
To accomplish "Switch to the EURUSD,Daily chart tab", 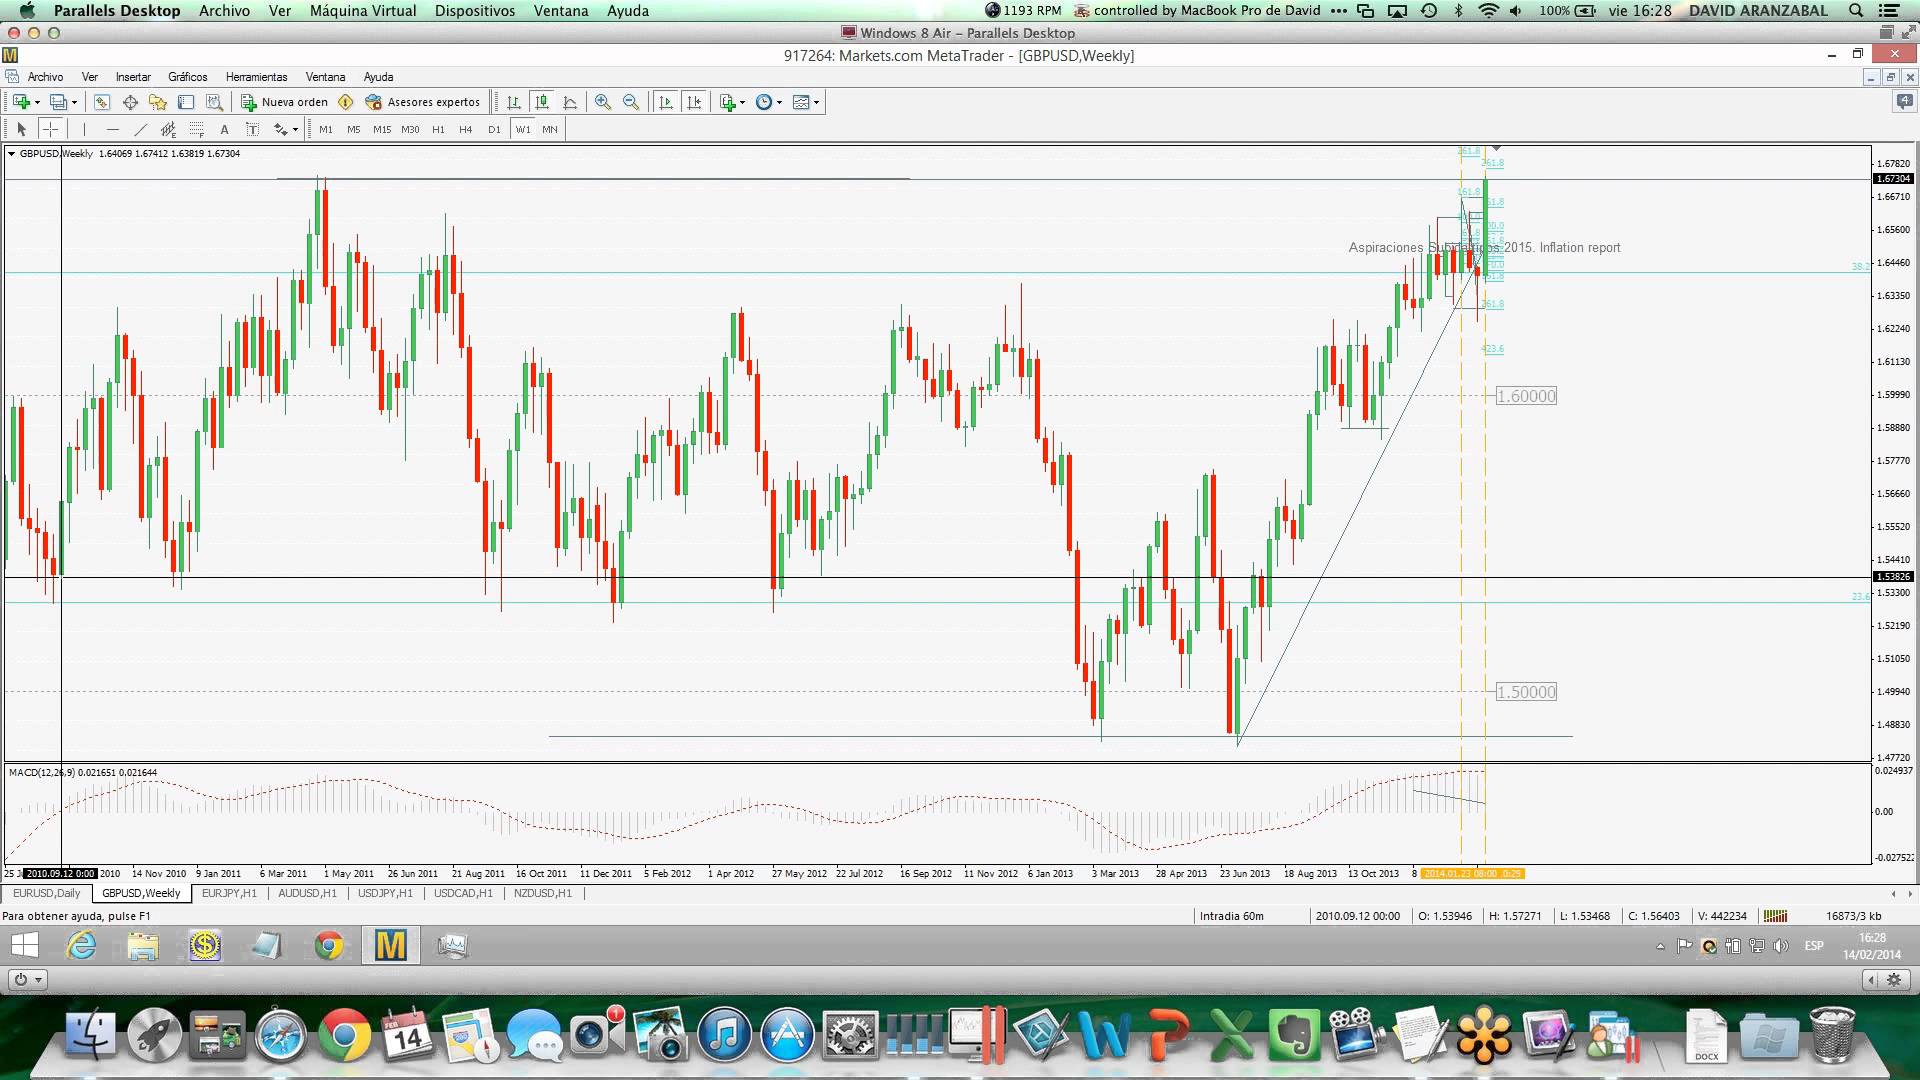I will (47, 893).
